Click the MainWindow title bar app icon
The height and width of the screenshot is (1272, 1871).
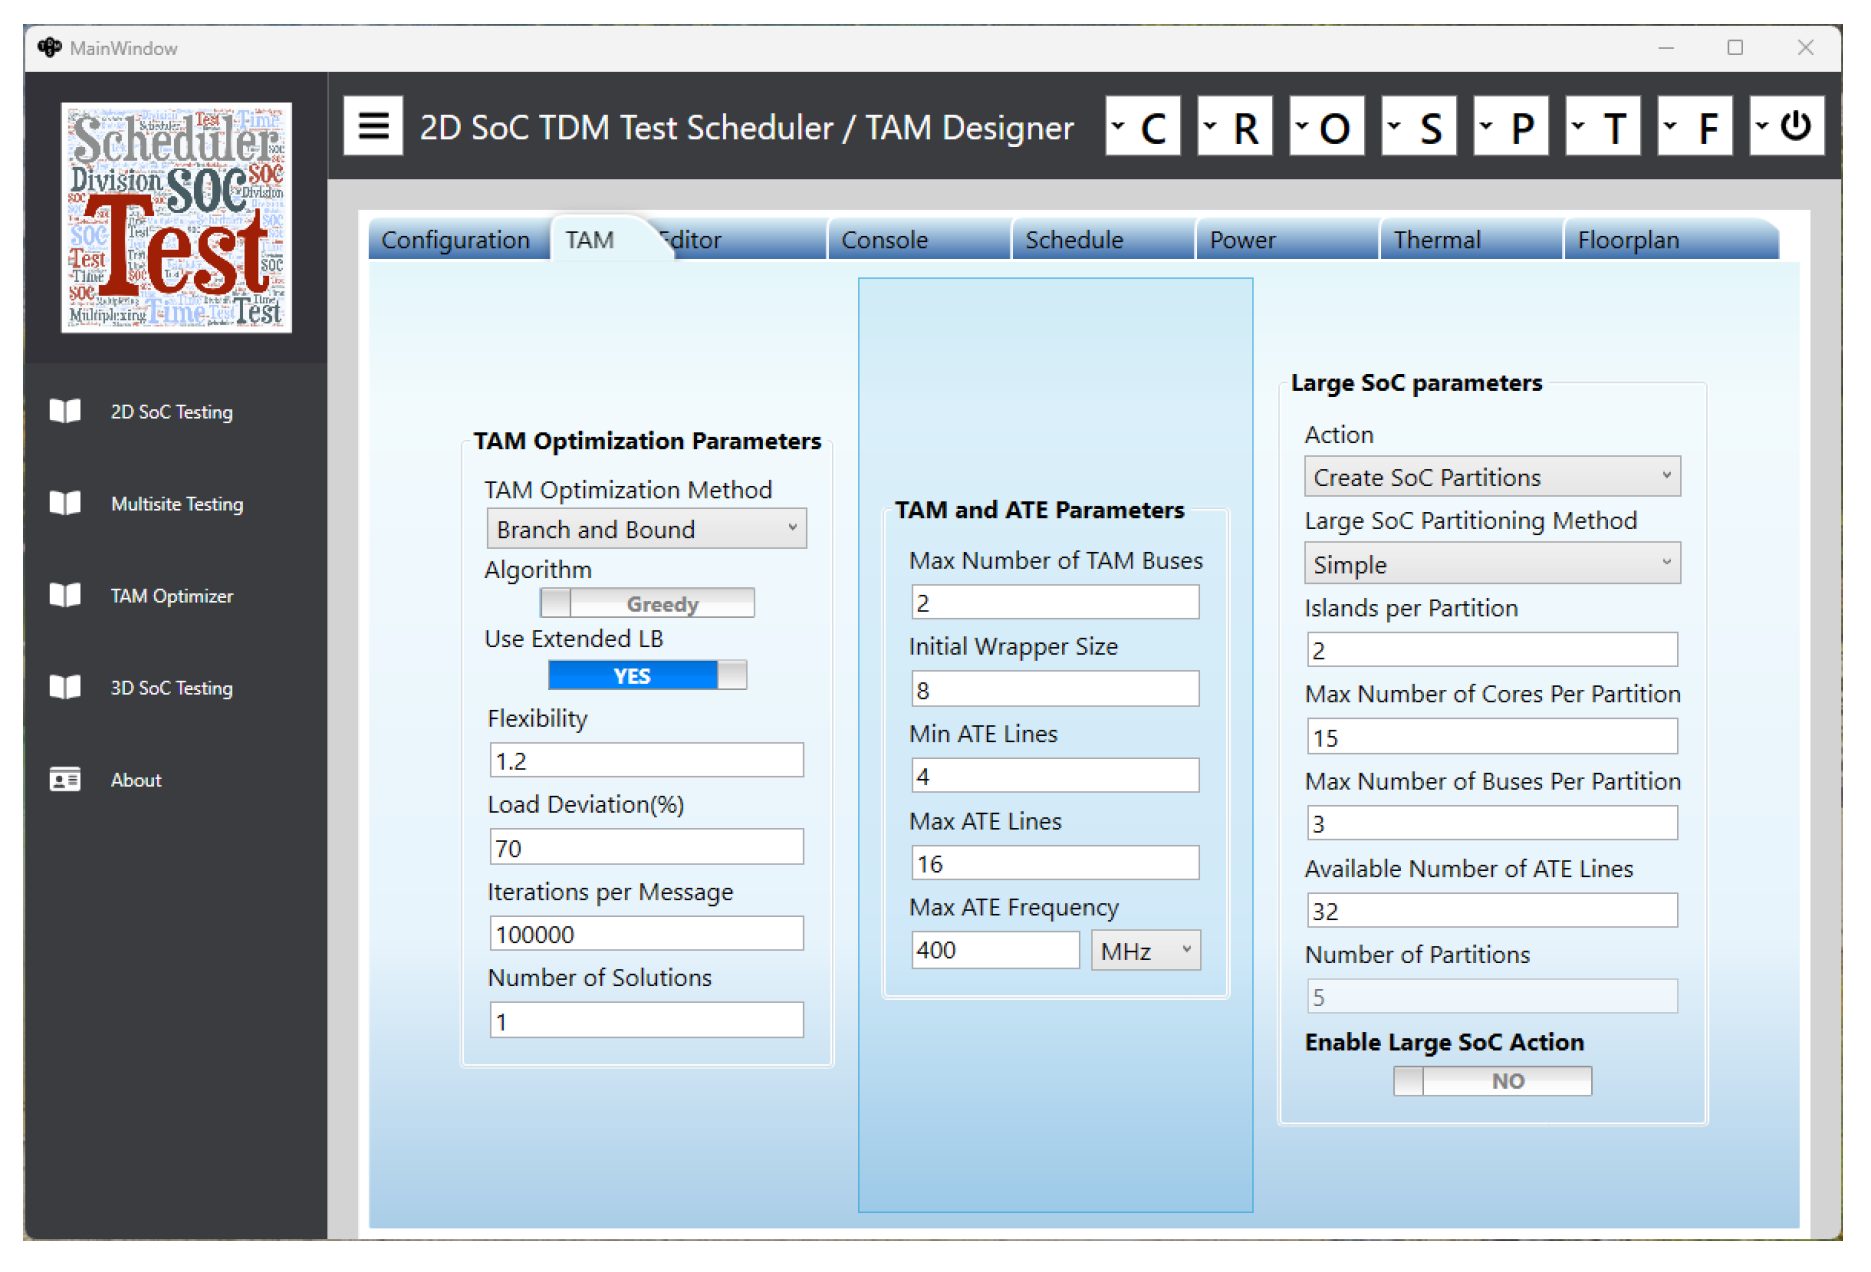(x=49, y=47)
